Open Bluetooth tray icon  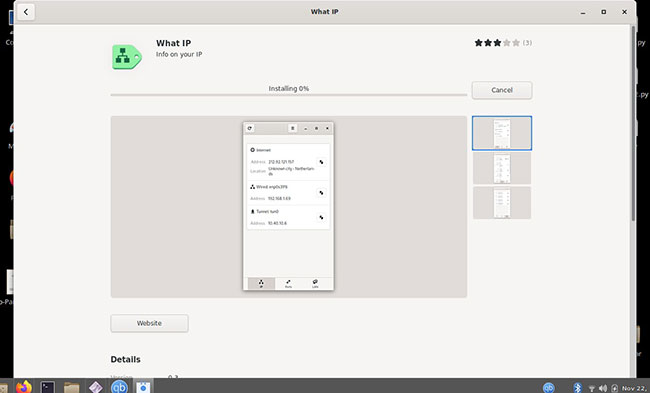577,388
